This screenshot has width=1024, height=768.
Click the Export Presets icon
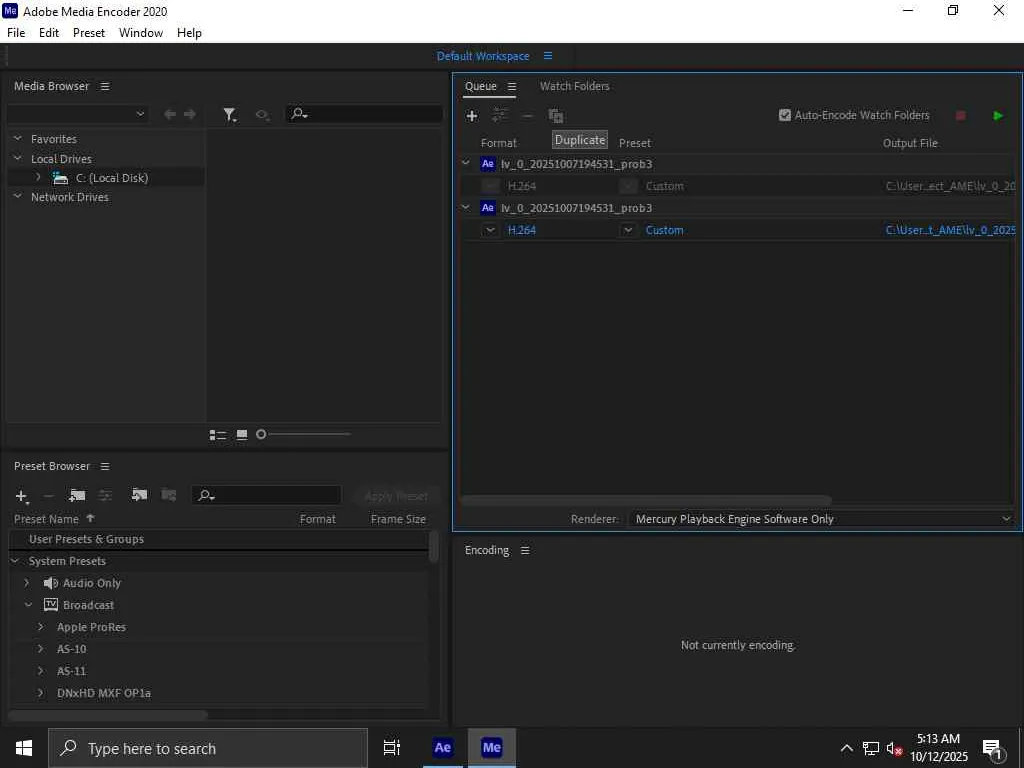[x=168, y=495]
